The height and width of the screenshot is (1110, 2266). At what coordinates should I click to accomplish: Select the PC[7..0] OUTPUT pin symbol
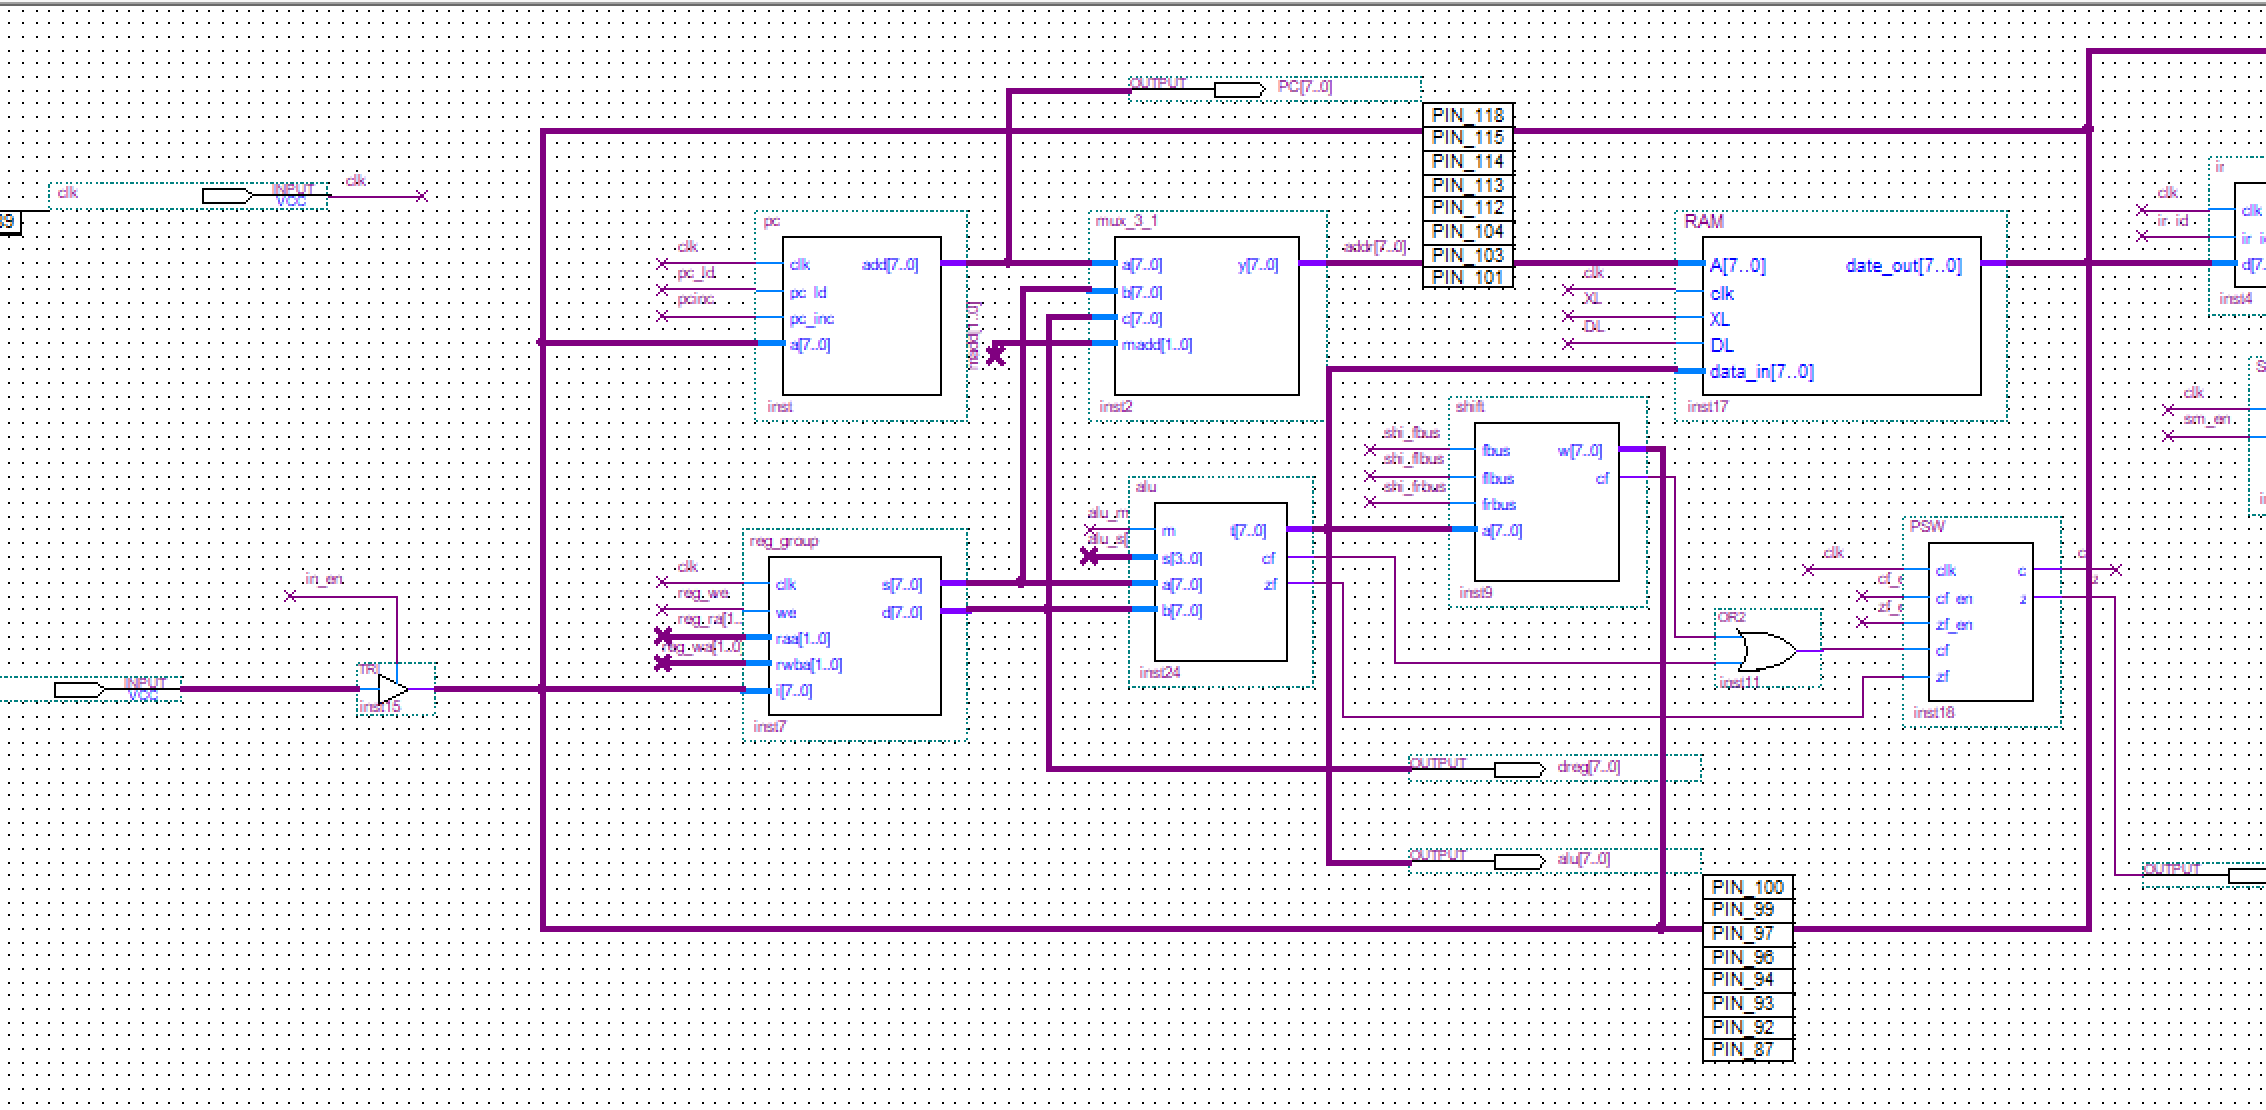(x=1275, y=89)
